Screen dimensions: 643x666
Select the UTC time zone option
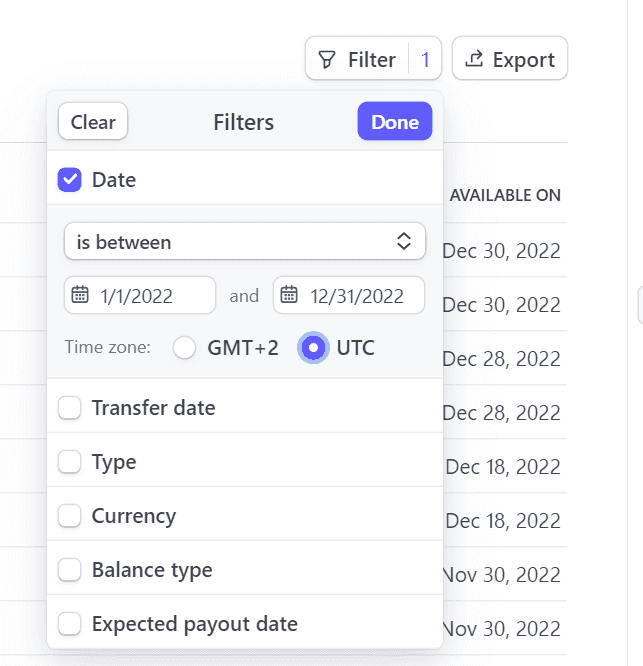313,348
